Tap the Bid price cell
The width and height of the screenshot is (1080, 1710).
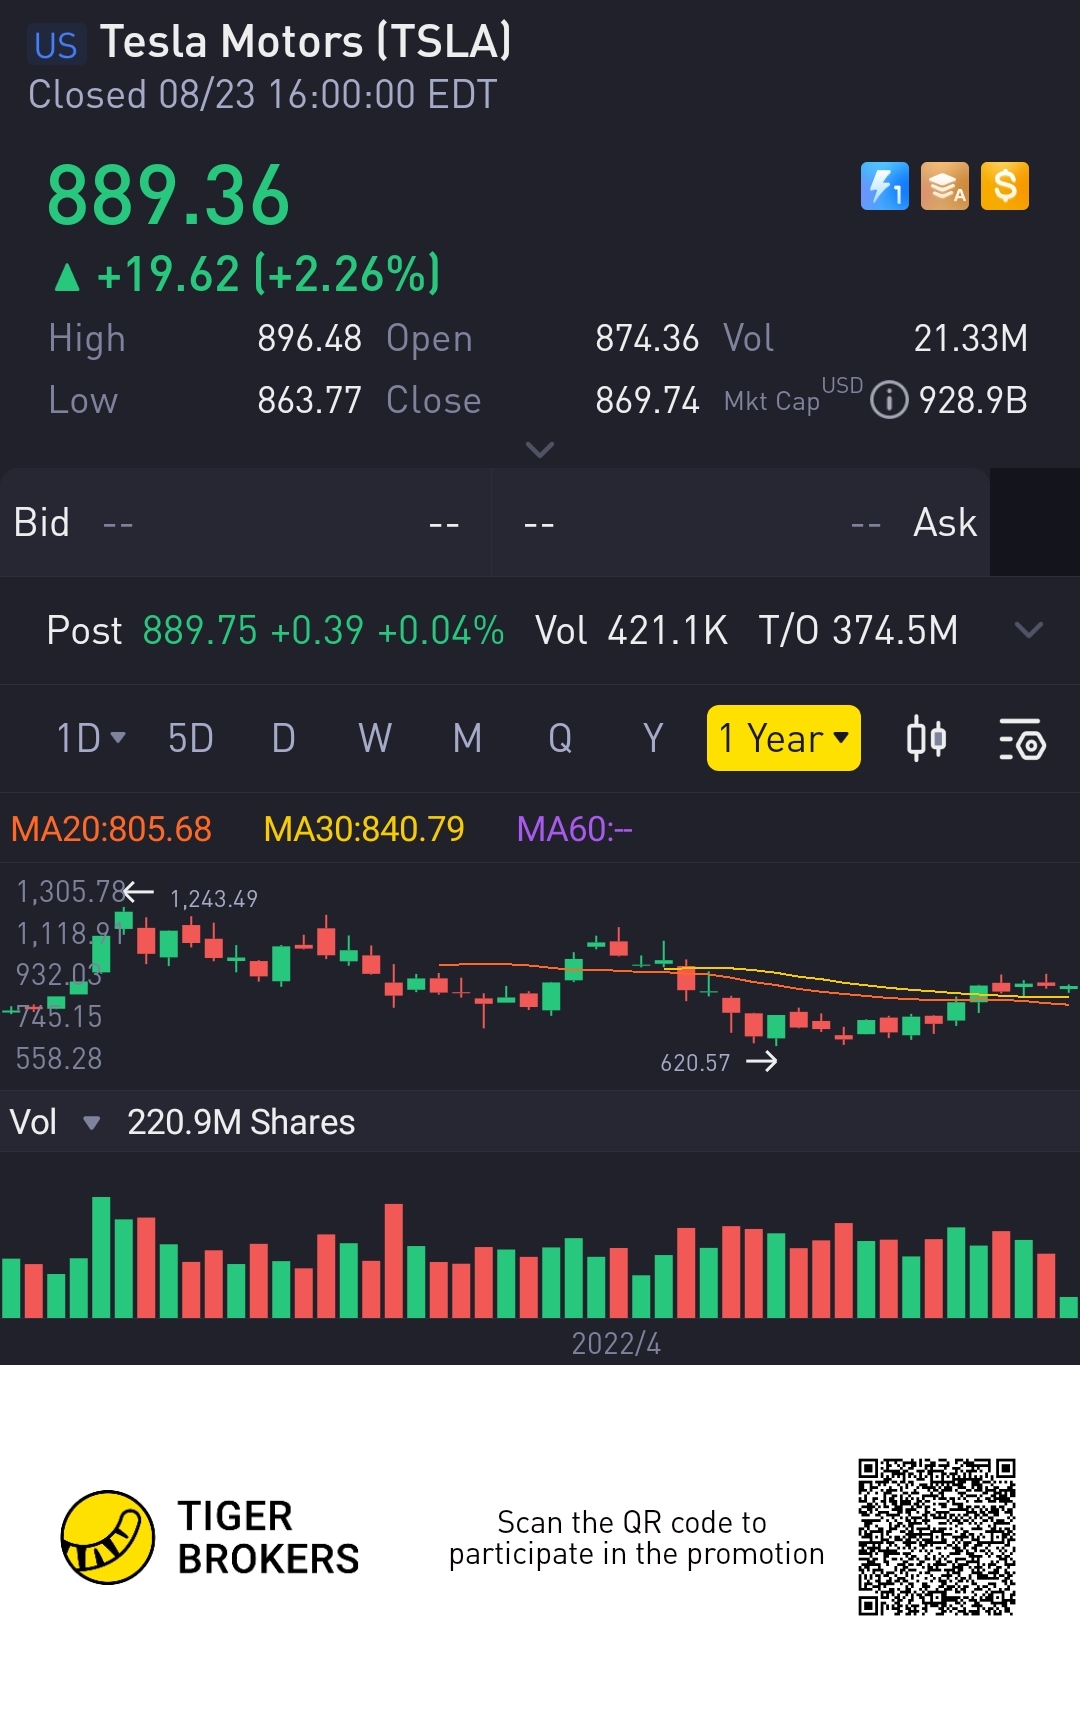(x=245, y=522)
